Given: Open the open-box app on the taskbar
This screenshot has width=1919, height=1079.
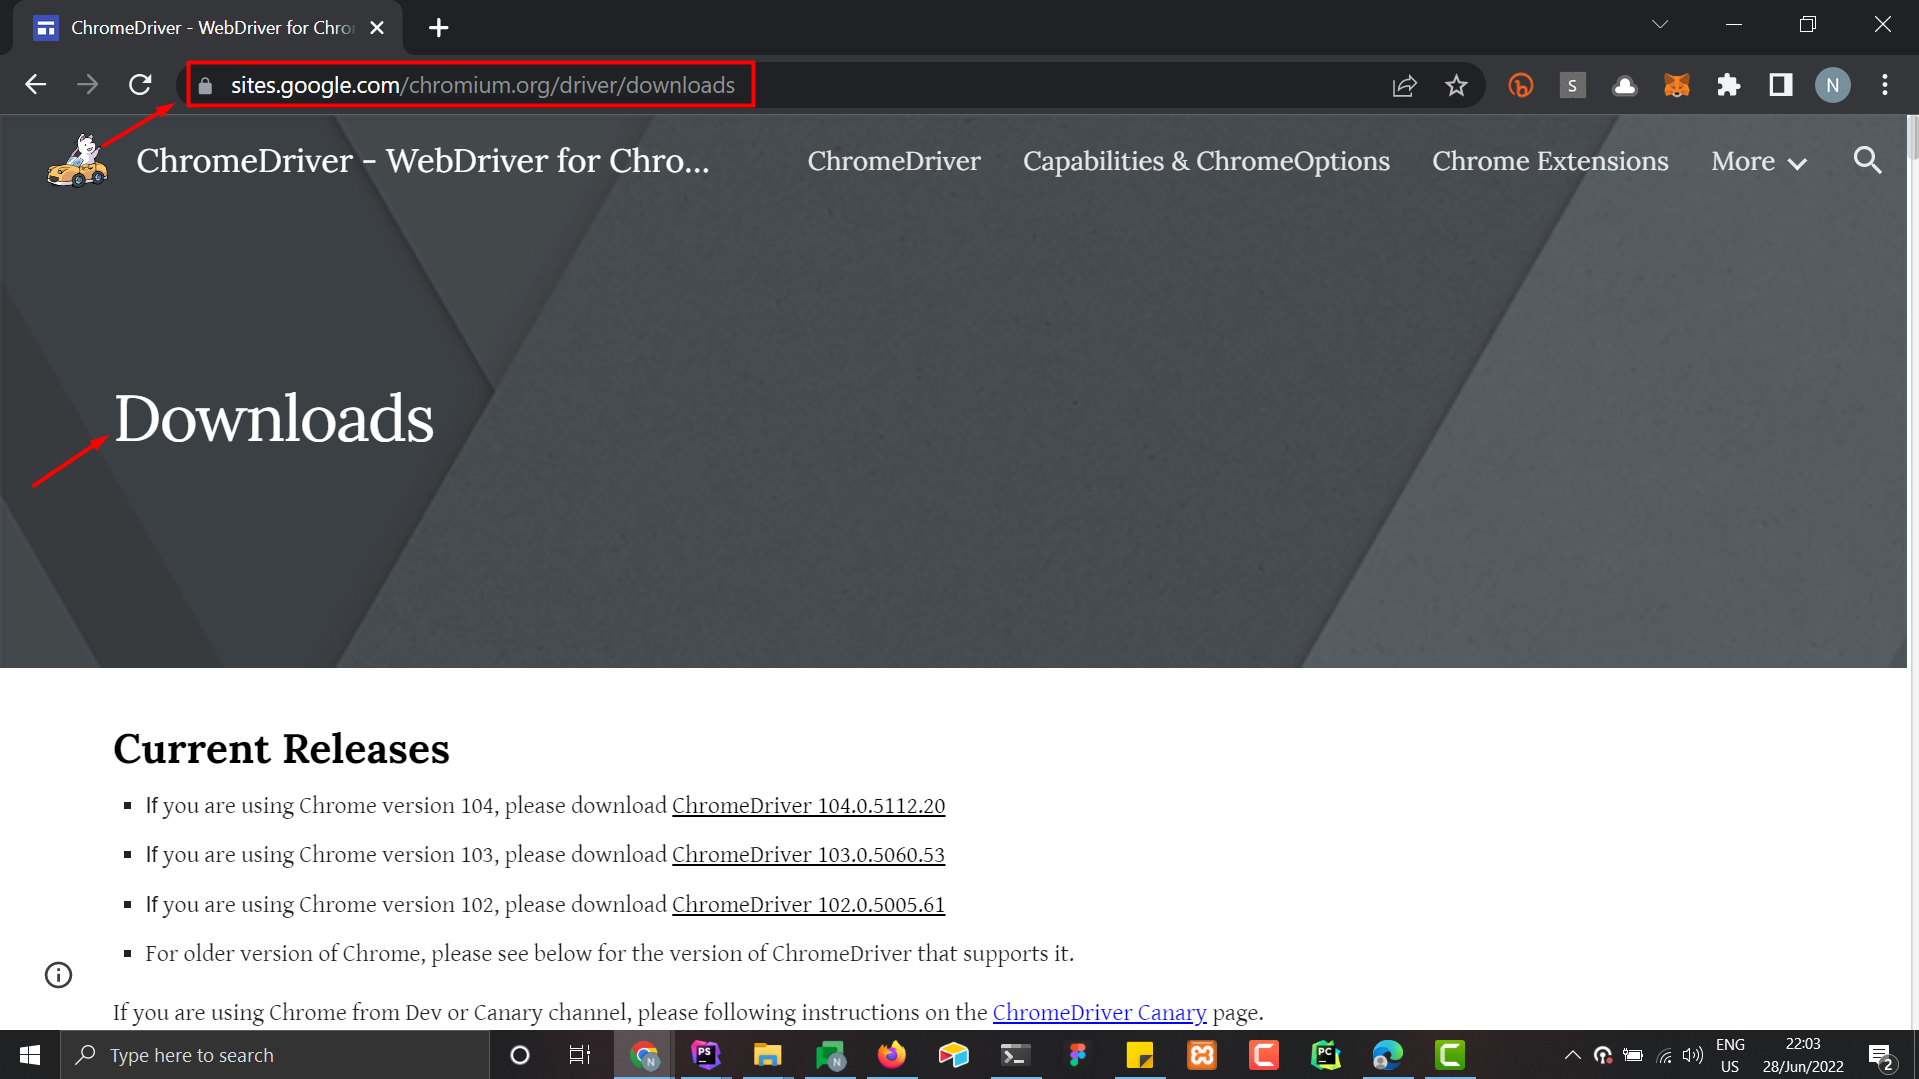Looking at the screenshot, I should (954, 1055).
